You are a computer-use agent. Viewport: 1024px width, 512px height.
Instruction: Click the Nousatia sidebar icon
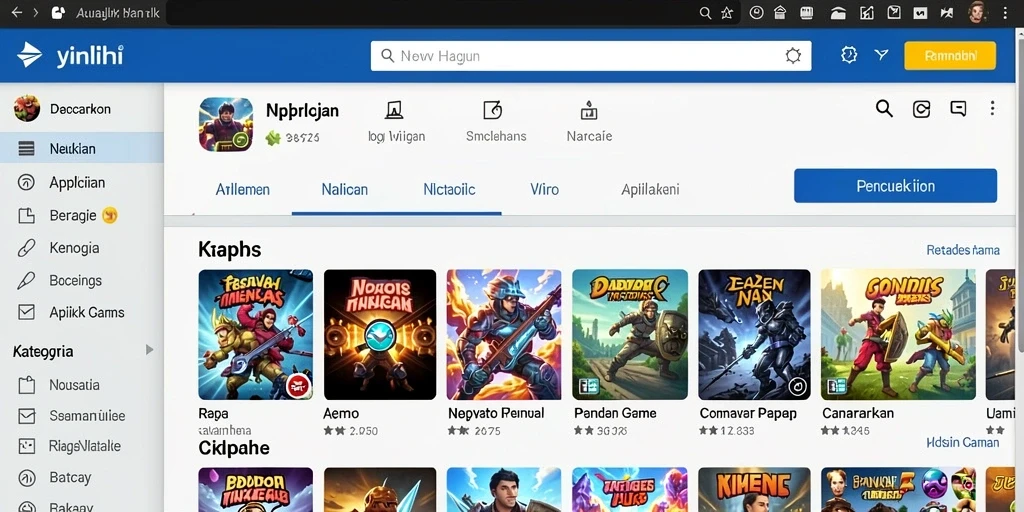click(26, 385)
